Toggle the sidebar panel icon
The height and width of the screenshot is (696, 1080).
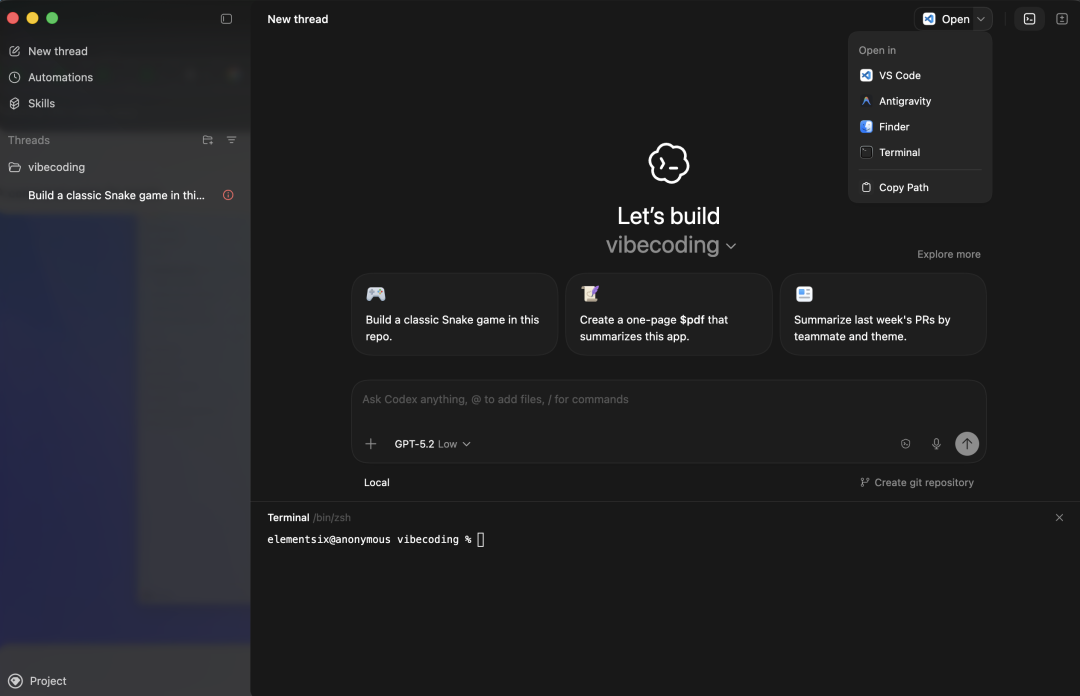(x=226, y=19)
